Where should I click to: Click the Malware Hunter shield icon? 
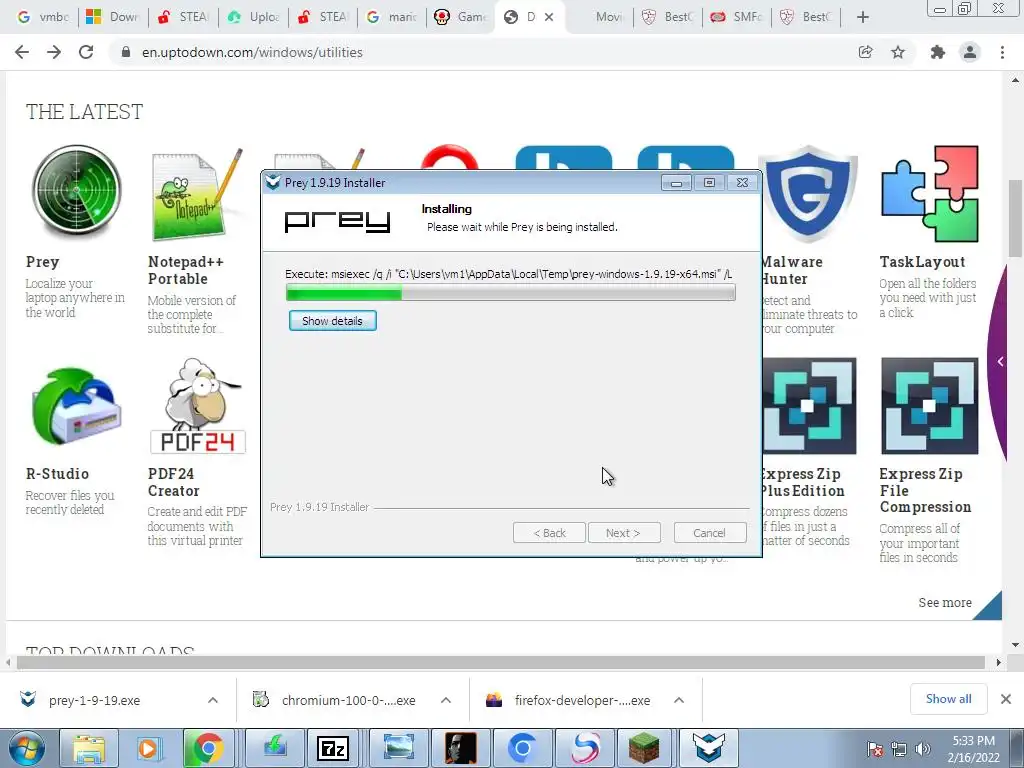tap(809, 195)
